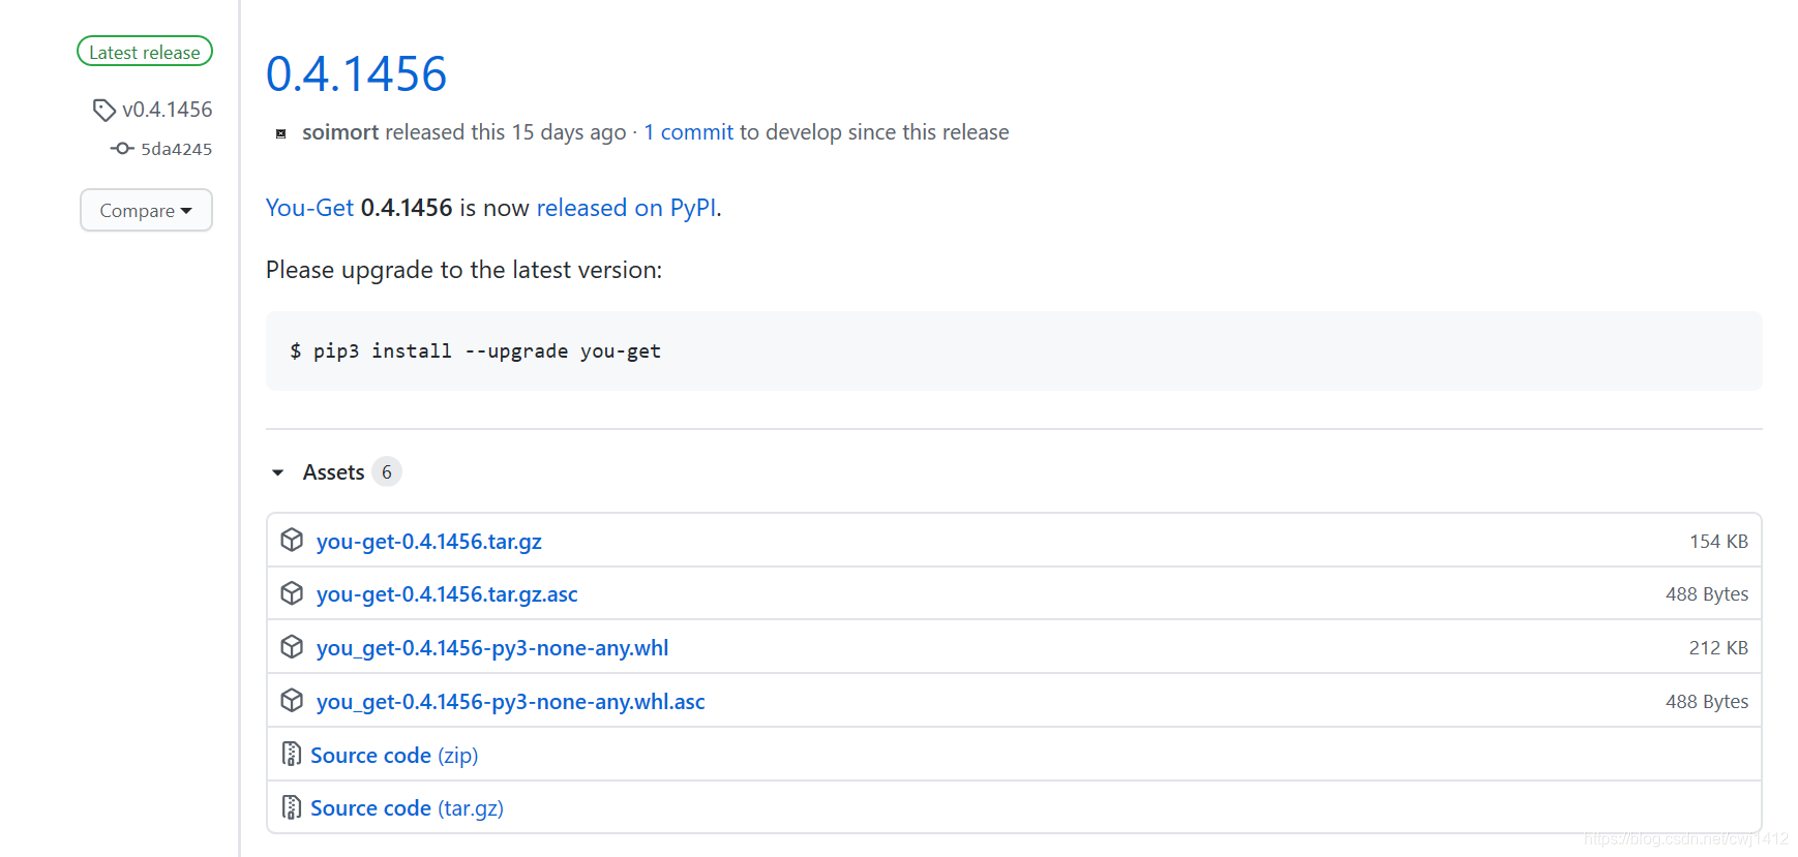Download you_get-0.4.1456-py3-none-any.whl
Viewport: 1798px width, 857px height.
coord(492,648)
